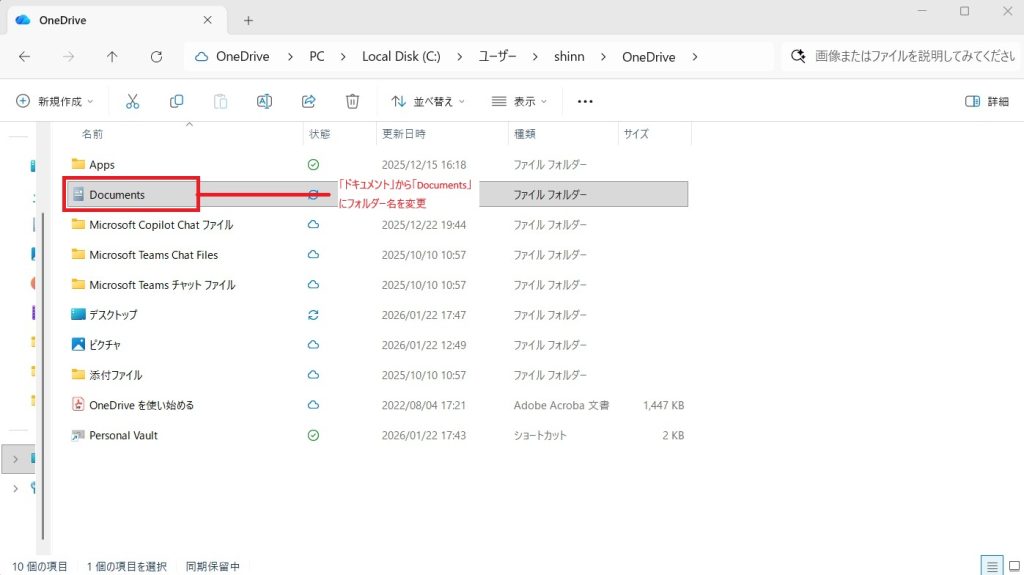This screenshot has height=575, width=1024.
Task: Click the Cut scissors icon
Action: click(132, 101)
